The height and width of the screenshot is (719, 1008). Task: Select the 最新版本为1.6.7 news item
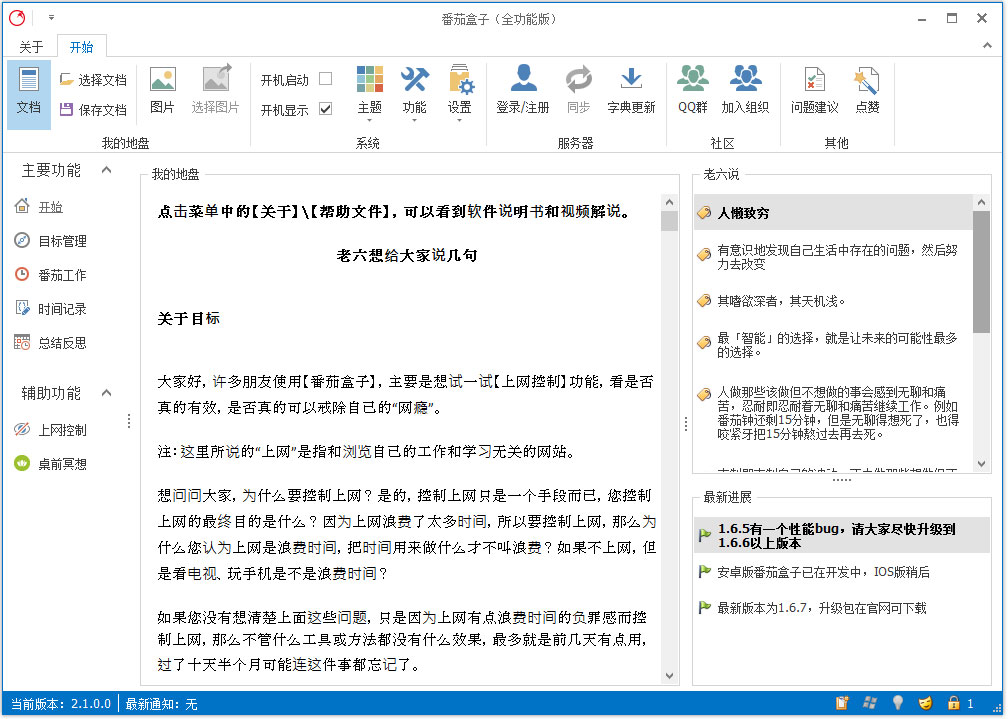pyautogui.click(x=842, y=608)
